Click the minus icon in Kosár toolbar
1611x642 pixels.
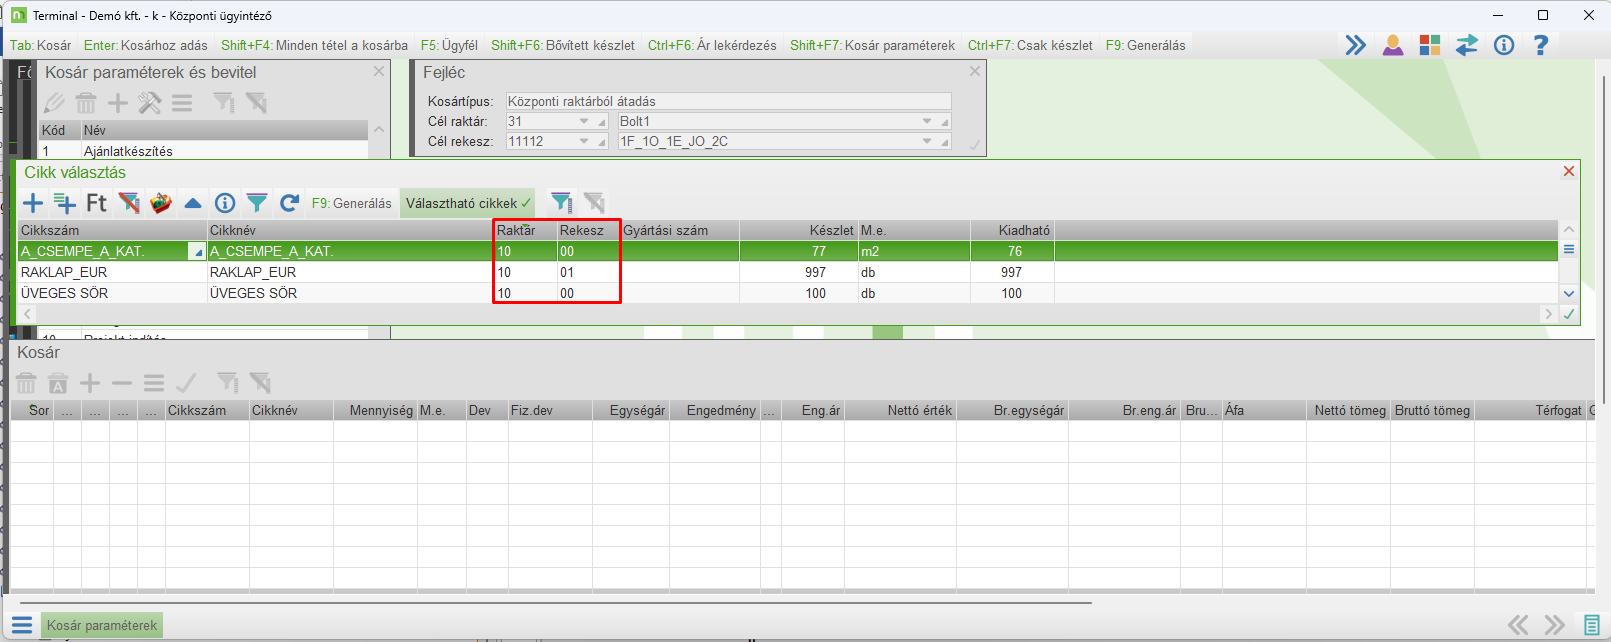coord(122,383)
